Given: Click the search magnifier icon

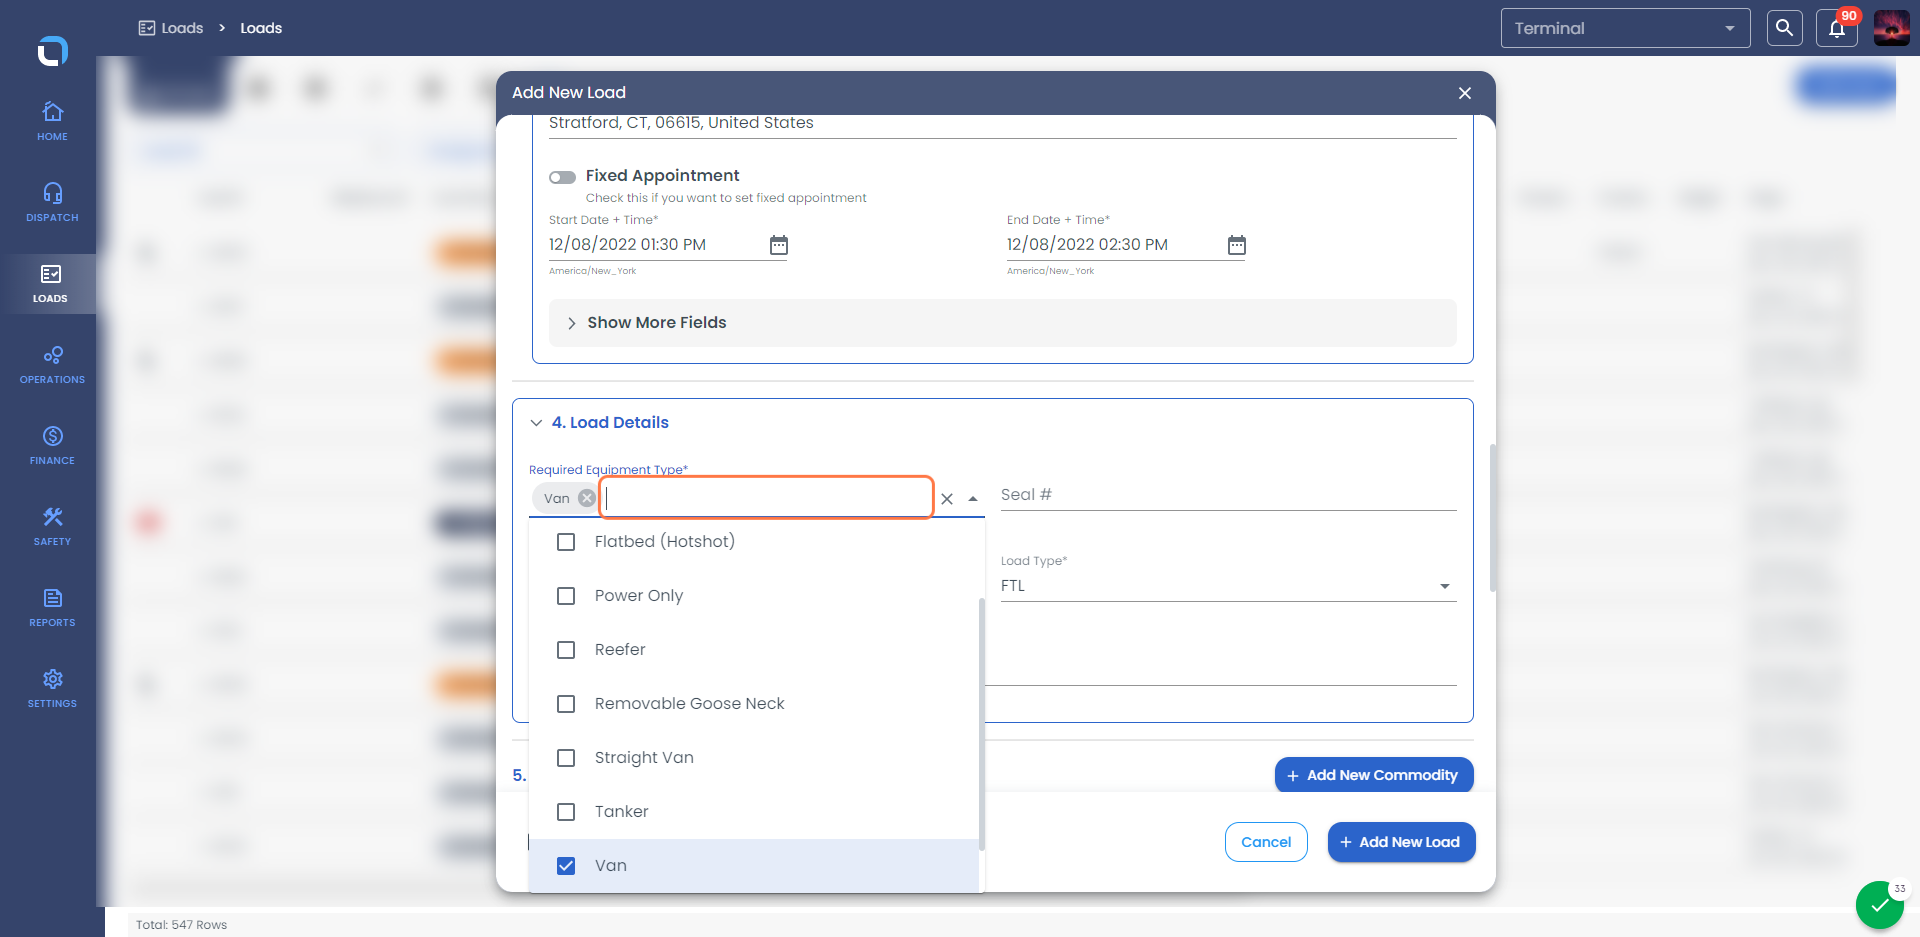Looking at the screenshot, I should pos(1784,28).
